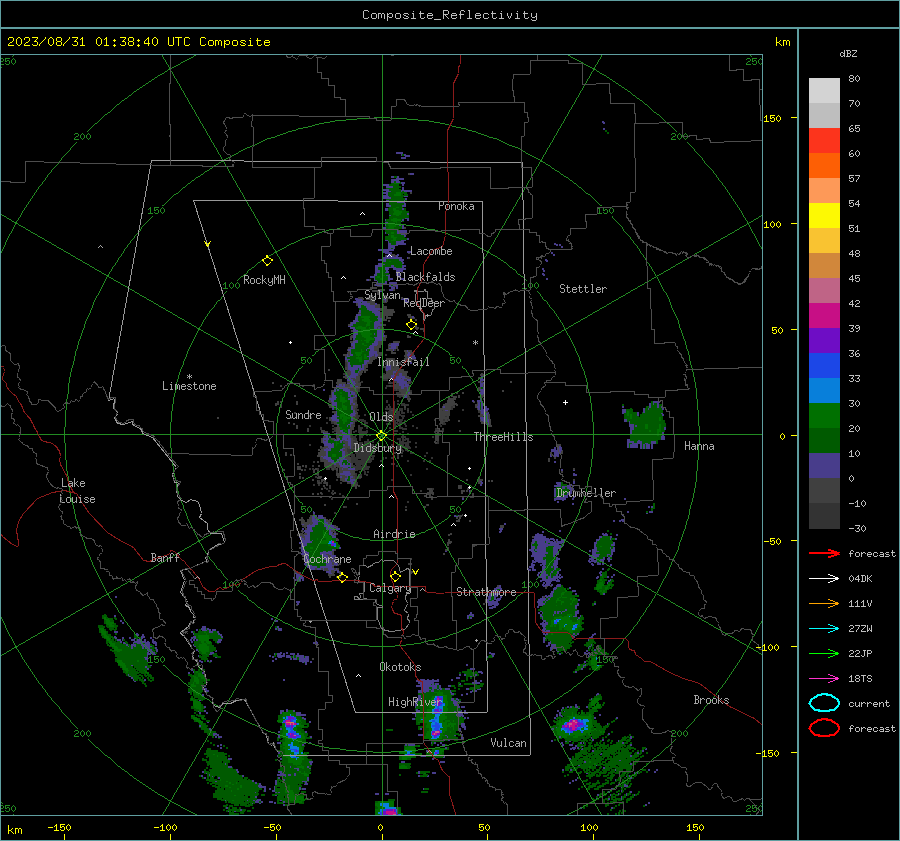
Task: Select yellow diamond marker above Calgary label
Action: (x=395, y=576)
